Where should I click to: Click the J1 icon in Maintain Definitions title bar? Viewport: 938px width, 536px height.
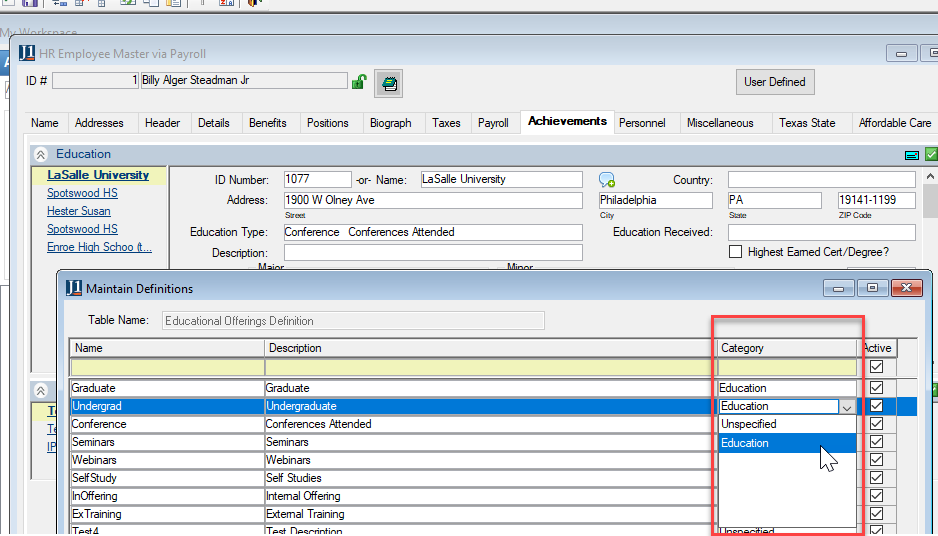pyautogui.click(x=74, y=288)
